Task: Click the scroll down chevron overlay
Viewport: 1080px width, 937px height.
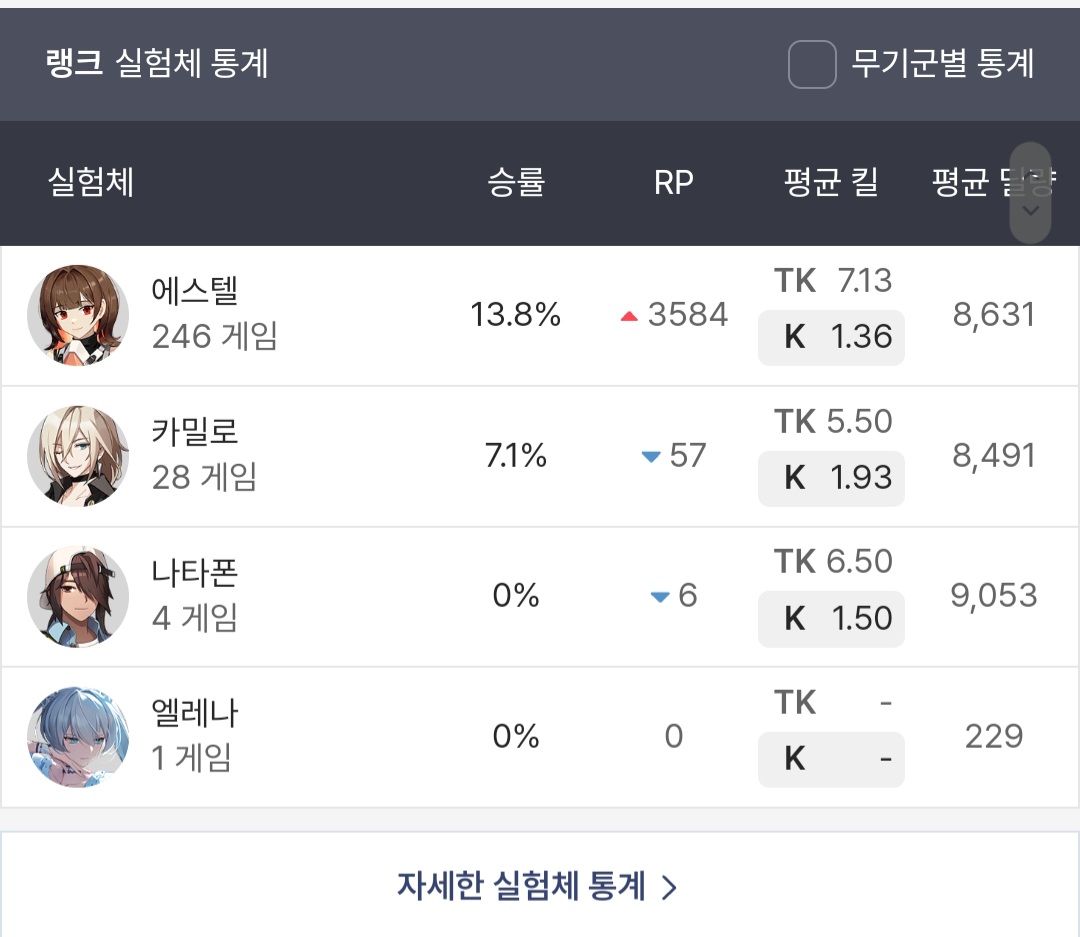Action: coord(1031,210)
